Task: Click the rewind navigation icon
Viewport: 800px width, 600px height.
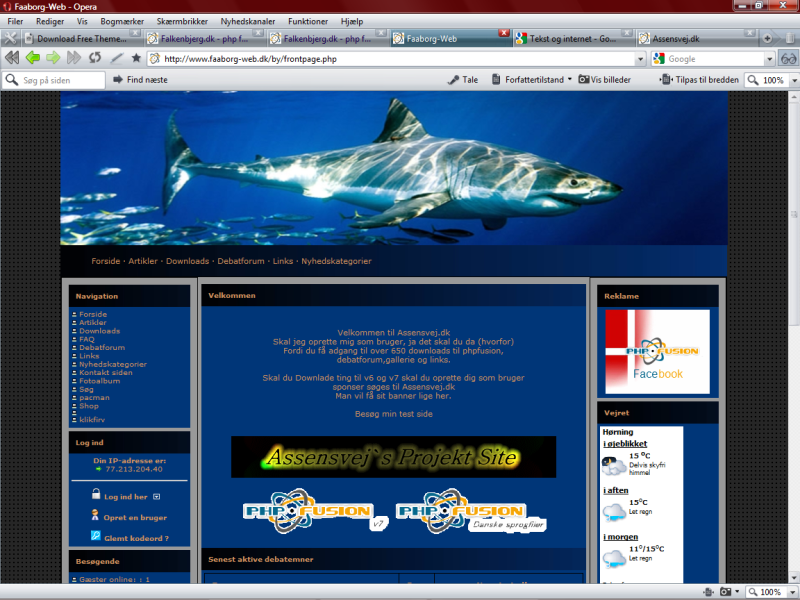Action: (x=12, y=58)
